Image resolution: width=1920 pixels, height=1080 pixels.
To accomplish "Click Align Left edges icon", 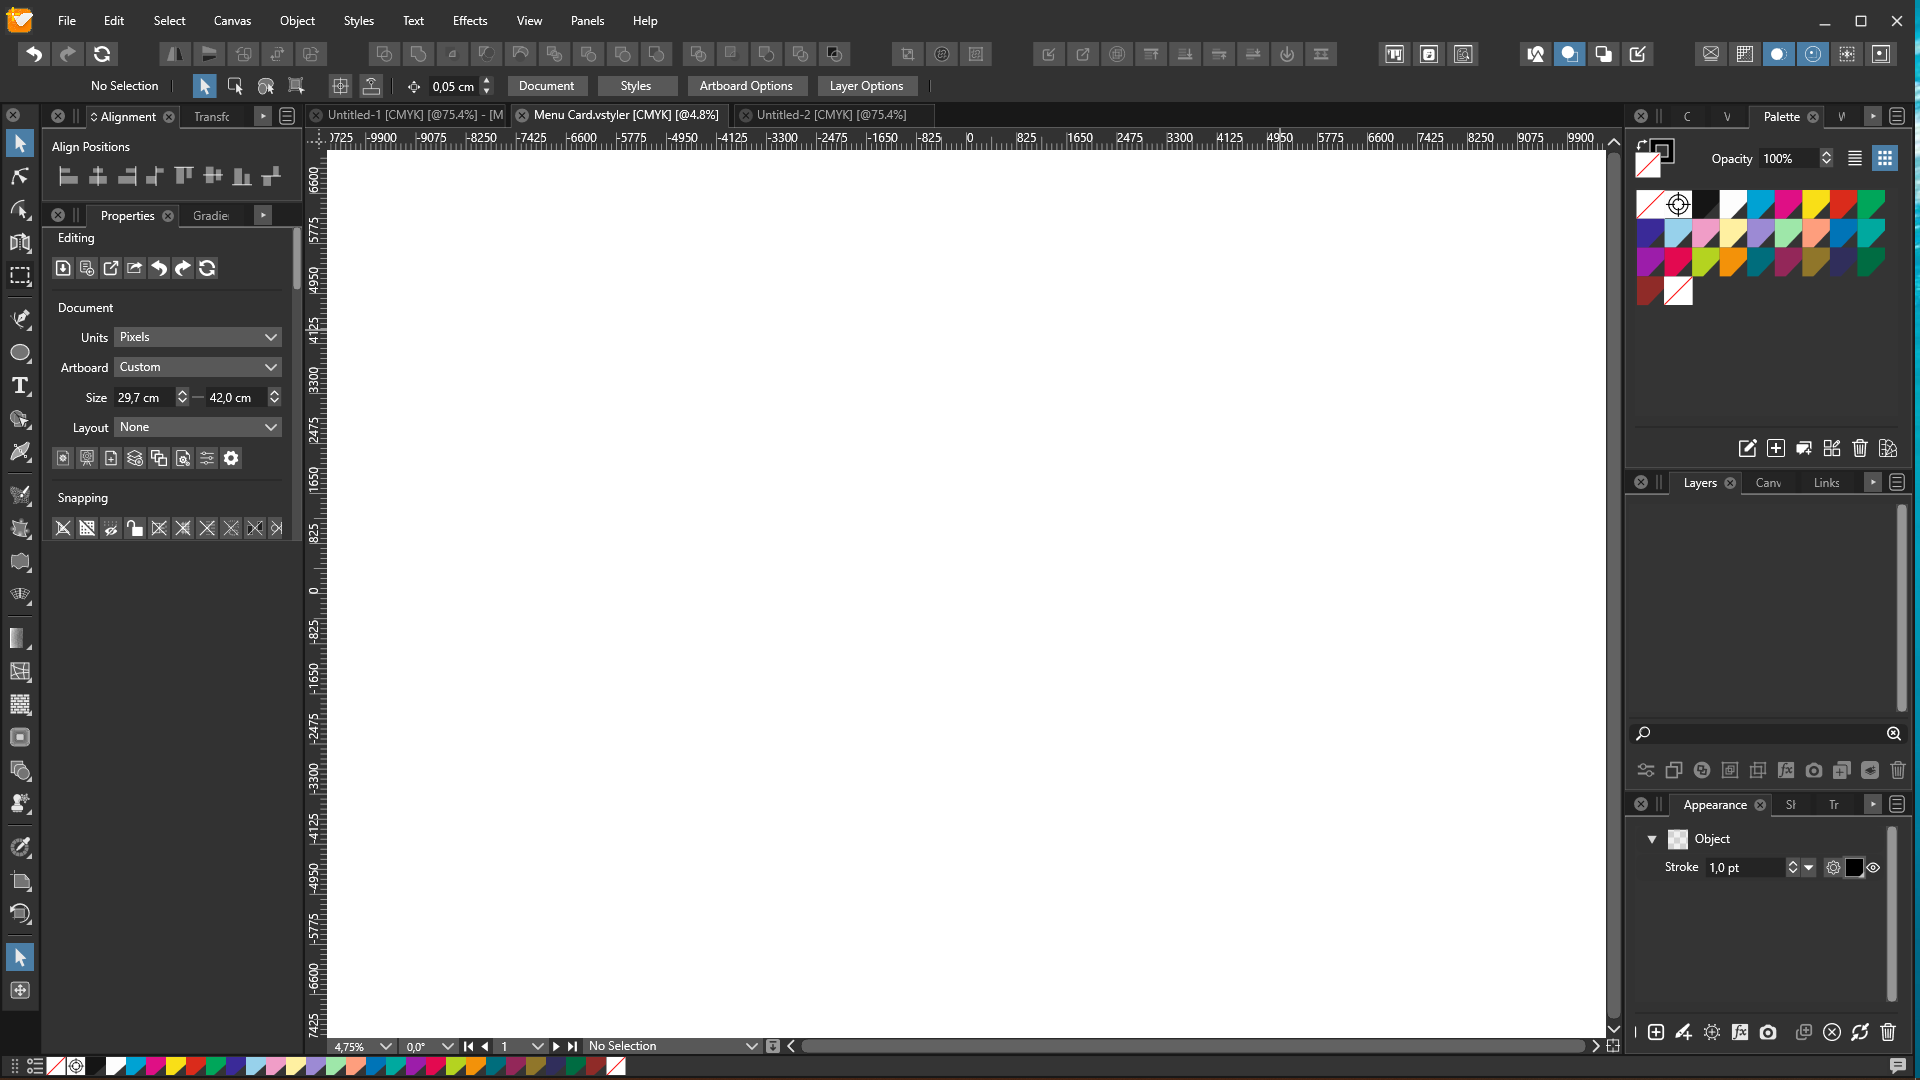I will tap(68, 177).
